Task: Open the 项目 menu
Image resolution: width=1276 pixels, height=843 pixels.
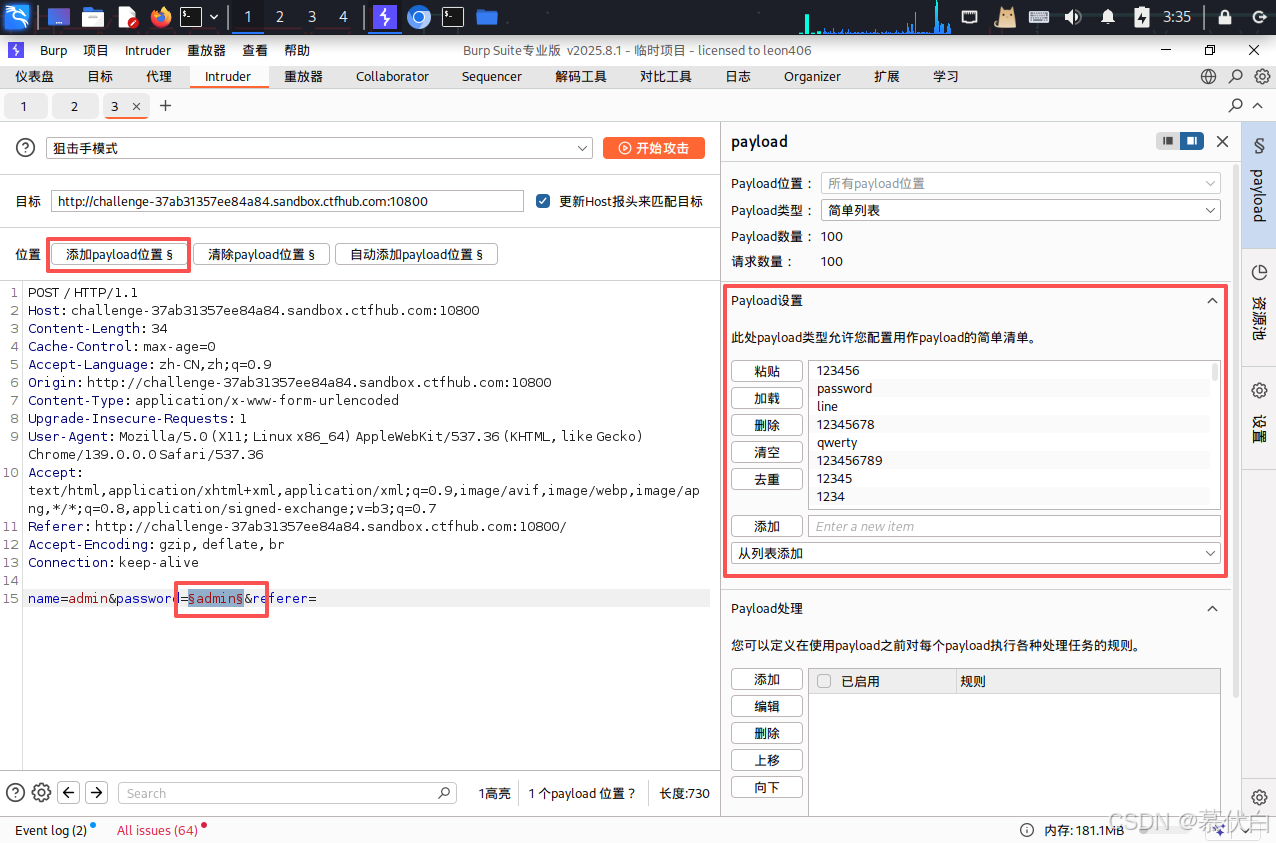Action: click(x=96, y=50)
